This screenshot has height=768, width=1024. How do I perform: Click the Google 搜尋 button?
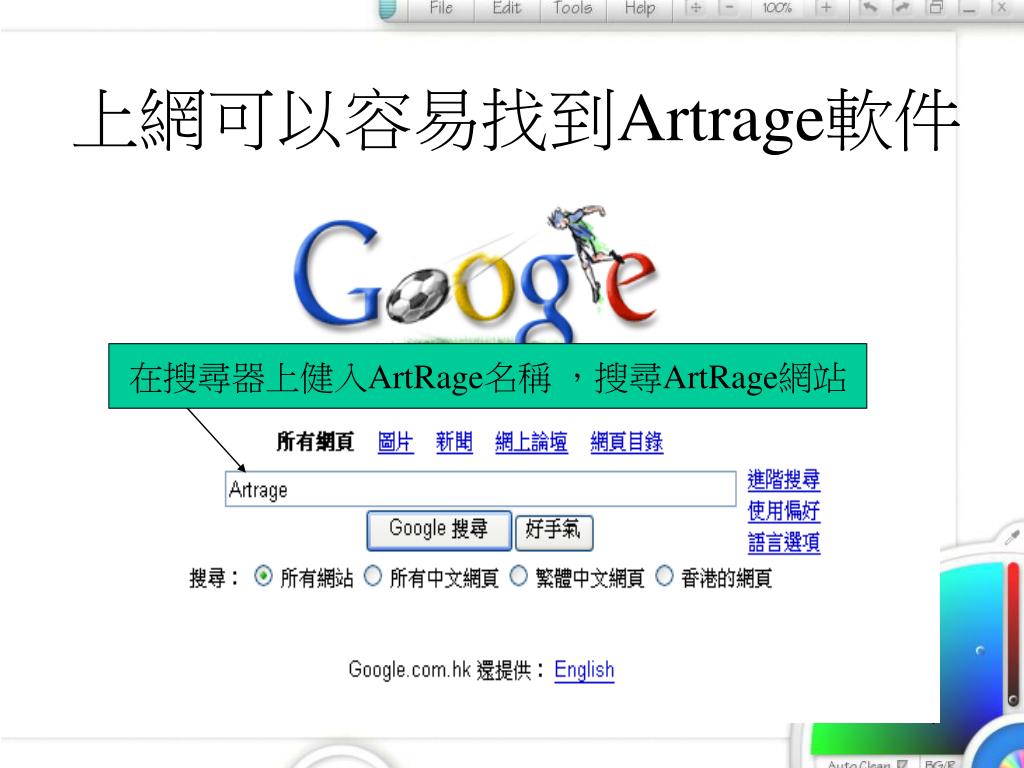[x=439, y=530]
